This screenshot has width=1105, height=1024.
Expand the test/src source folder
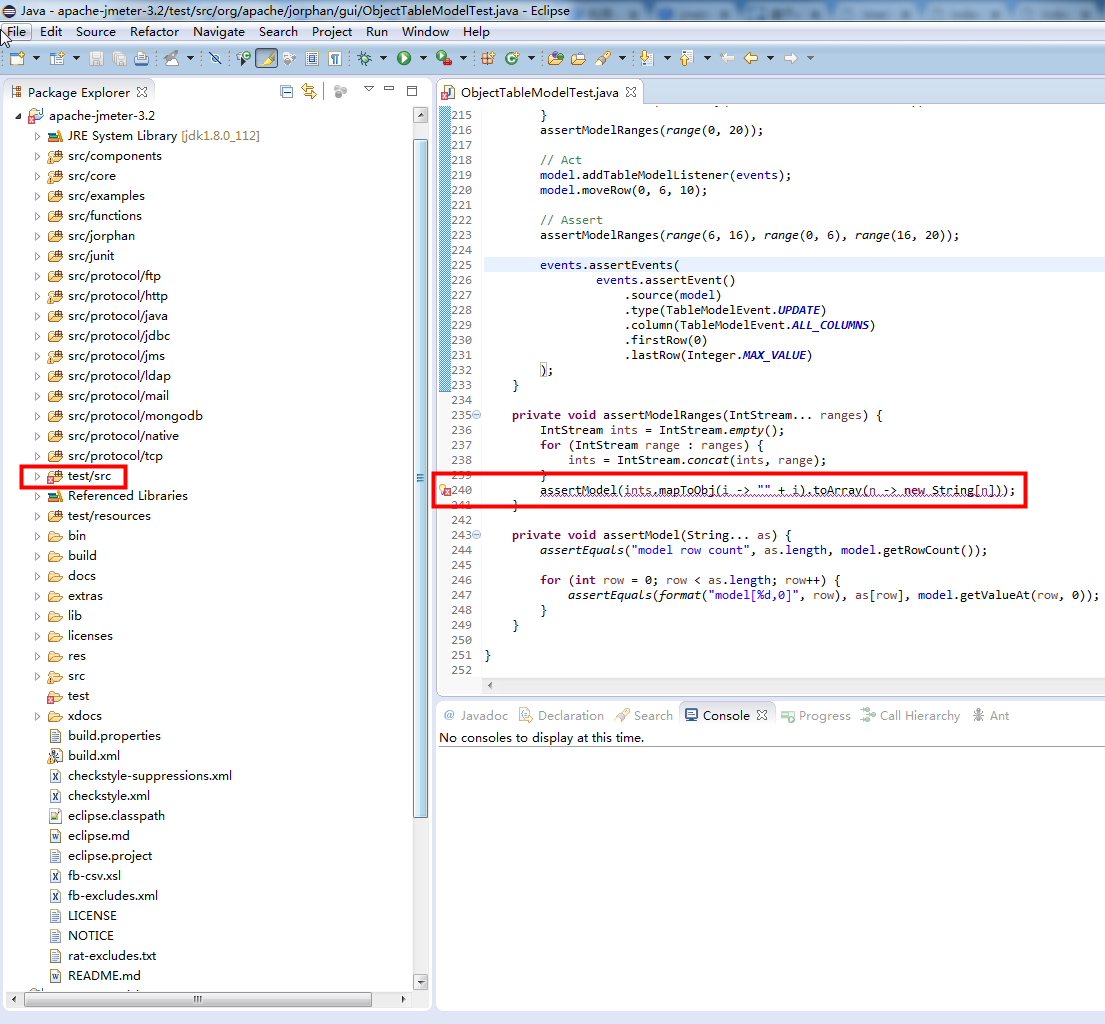coord(37,476)
